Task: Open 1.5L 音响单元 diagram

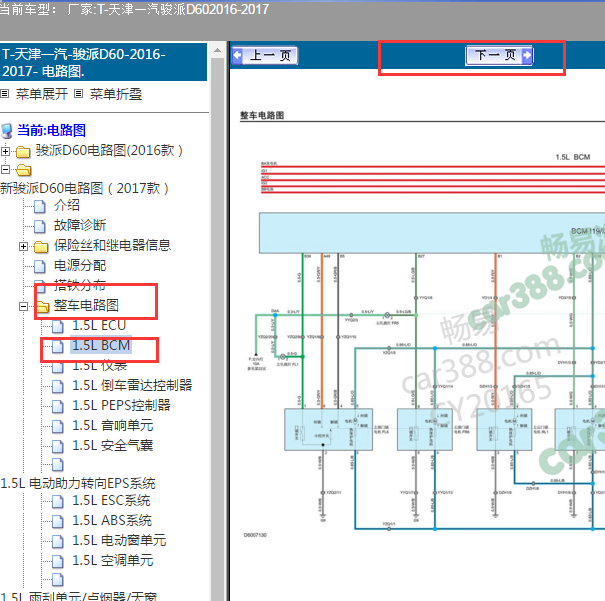Action: click(113, 425)
